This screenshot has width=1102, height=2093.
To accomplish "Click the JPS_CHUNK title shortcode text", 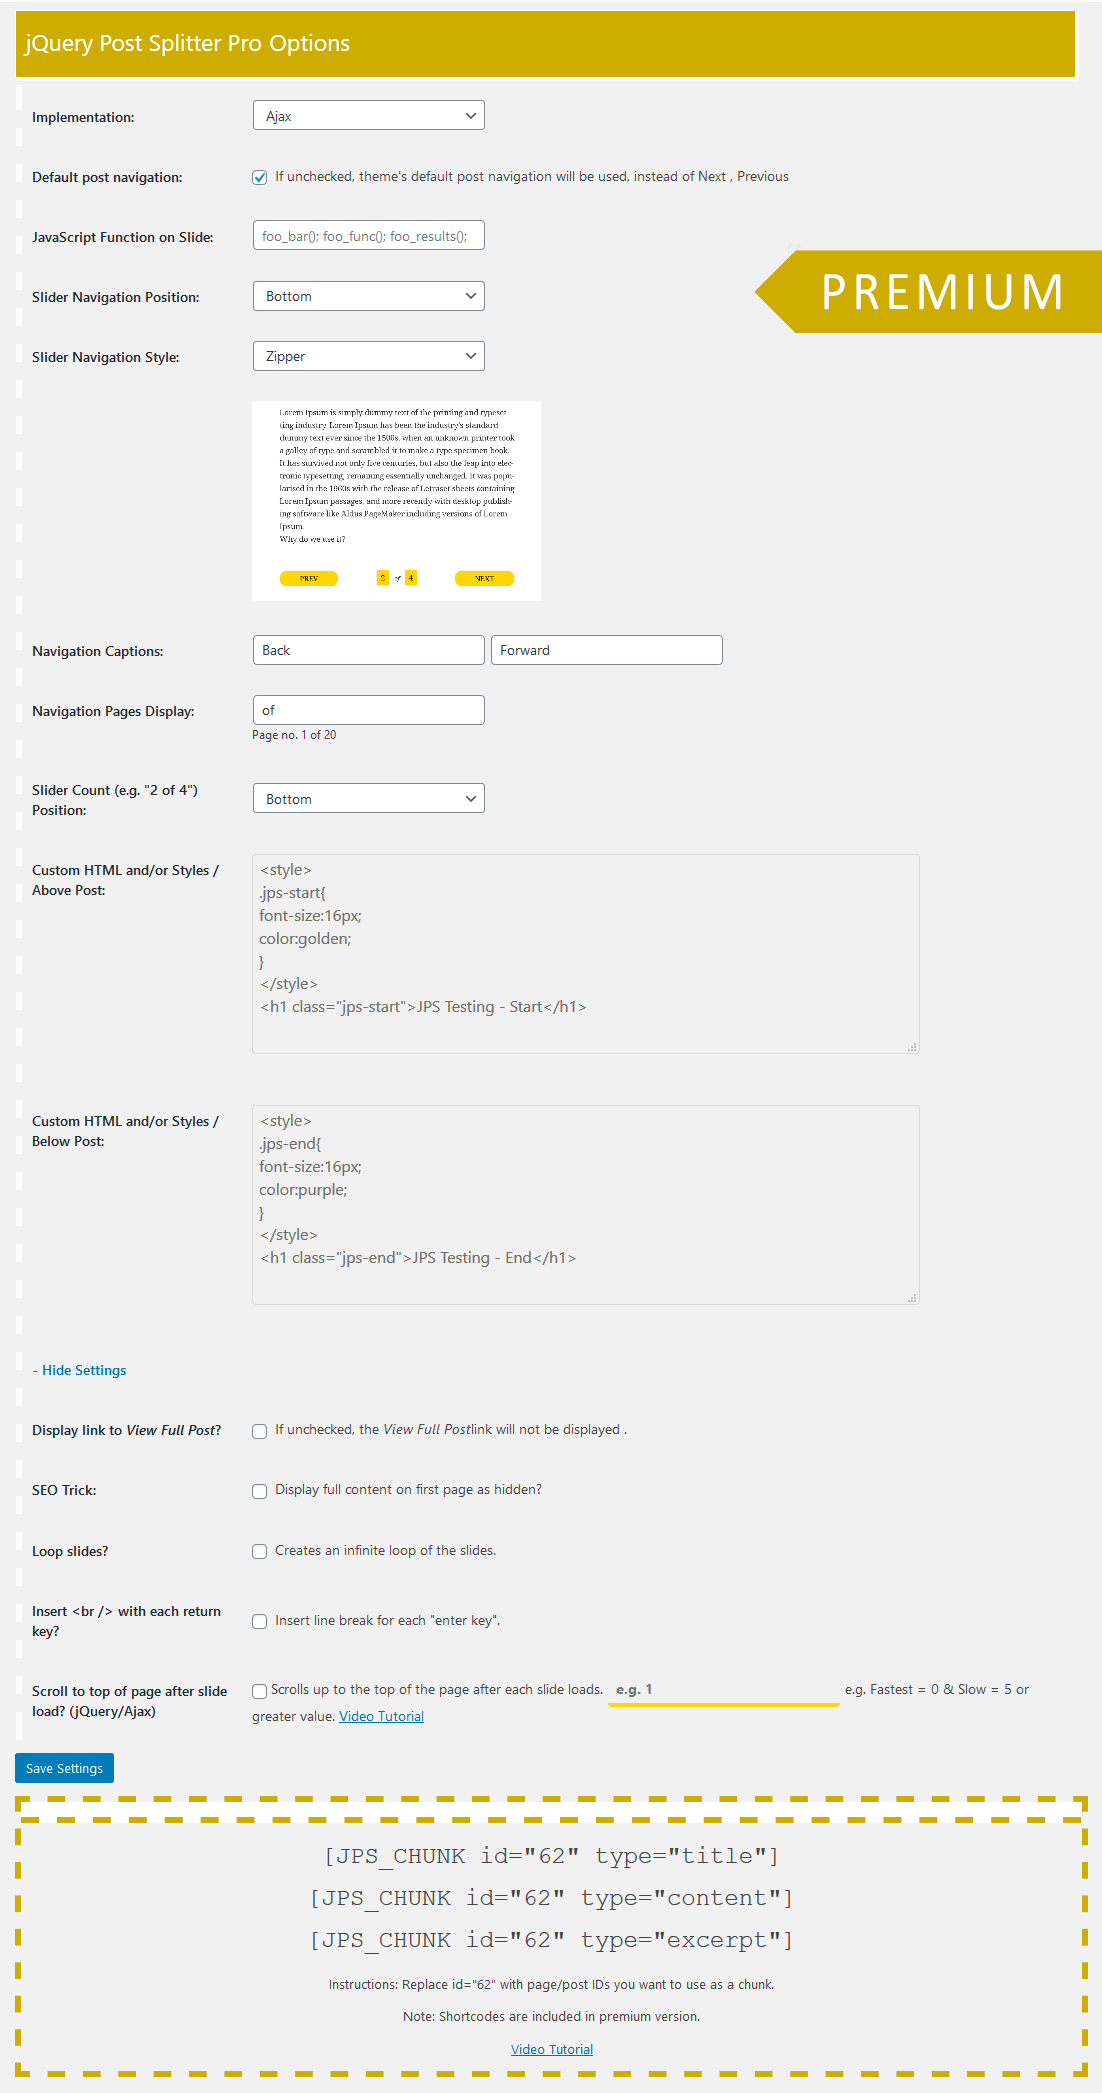I will (551, 1856).
